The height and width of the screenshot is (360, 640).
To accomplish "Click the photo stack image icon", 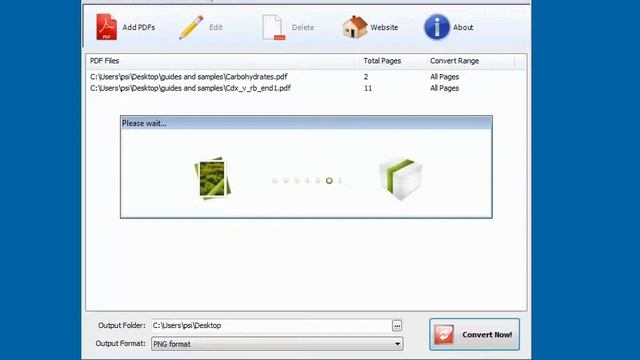I will (213, 178).
